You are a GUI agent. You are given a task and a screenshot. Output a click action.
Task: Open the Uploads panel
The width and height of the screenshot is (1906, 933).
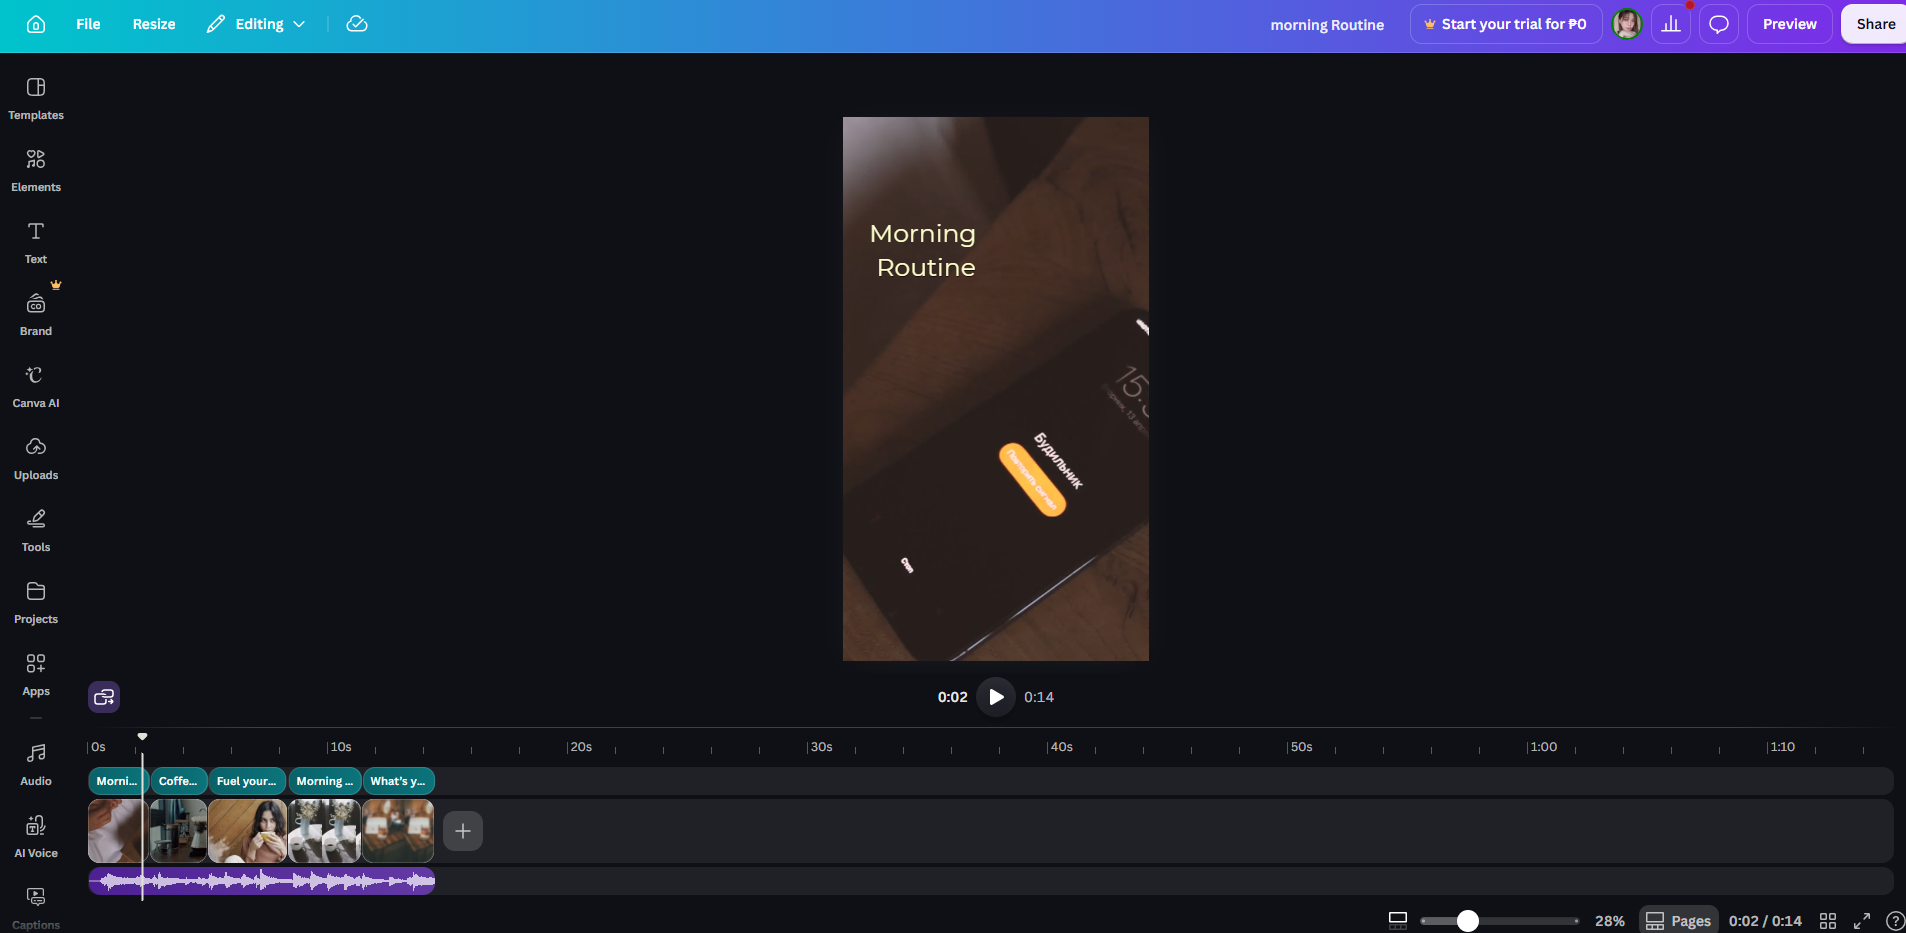click(x=36, y=459)
